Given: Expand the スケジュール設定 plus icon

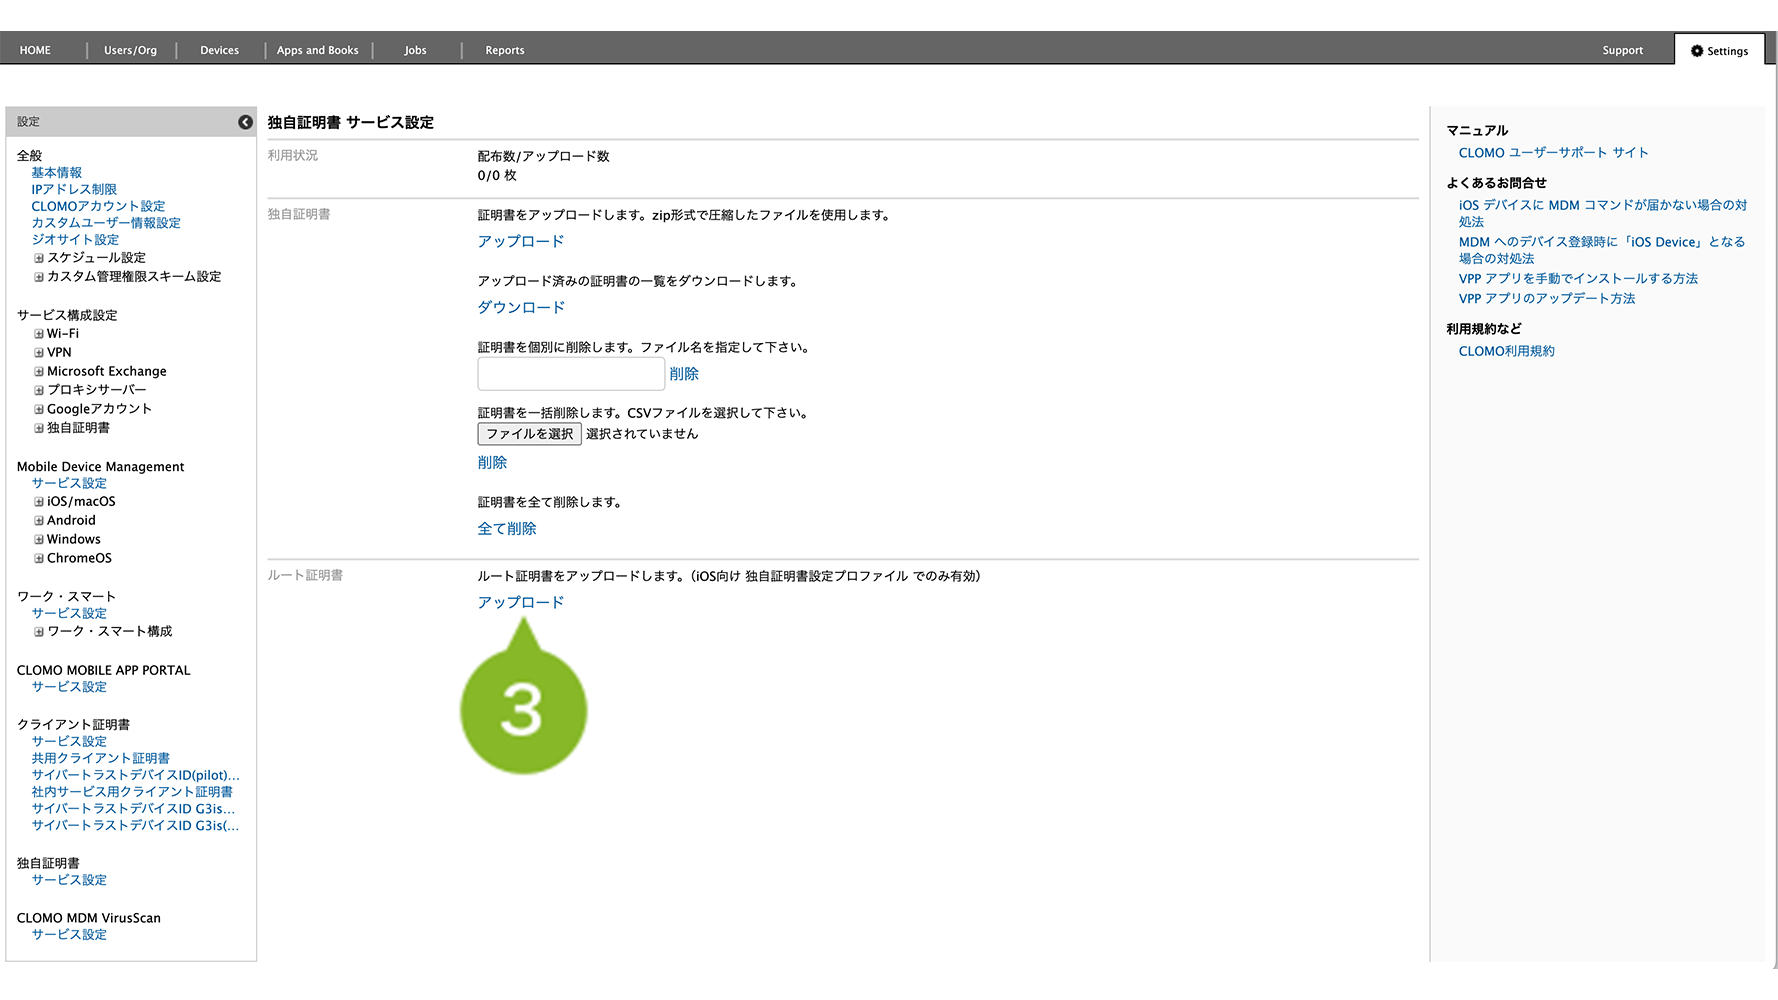Looking at the screenshot, I should (39, 258).
